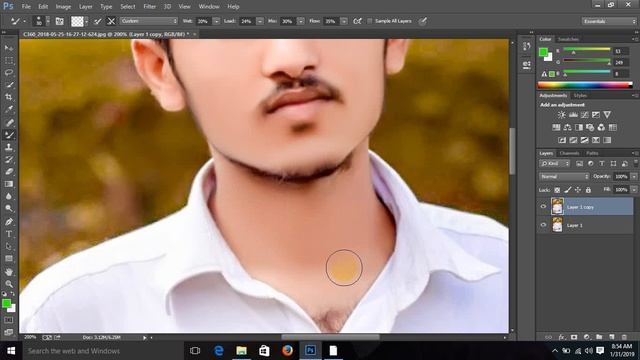
Task: Toggle lock image pixels
Action: (x=568, y=190)
